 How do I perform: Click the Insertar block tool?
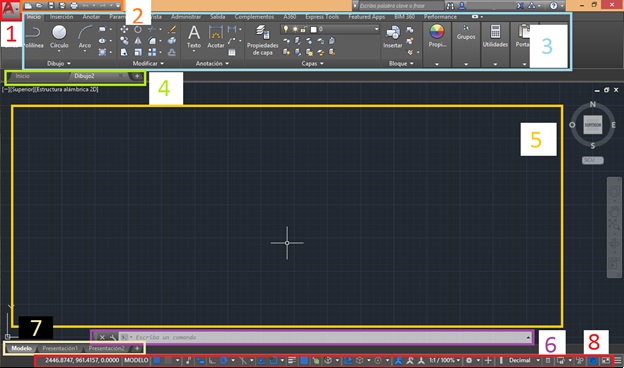[393, 37]
